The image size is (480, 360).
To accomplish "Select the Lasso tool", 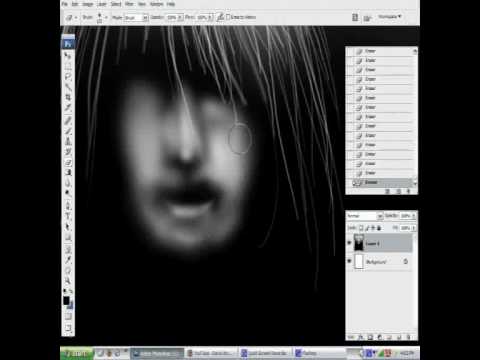I will click(x=68, y=76).
